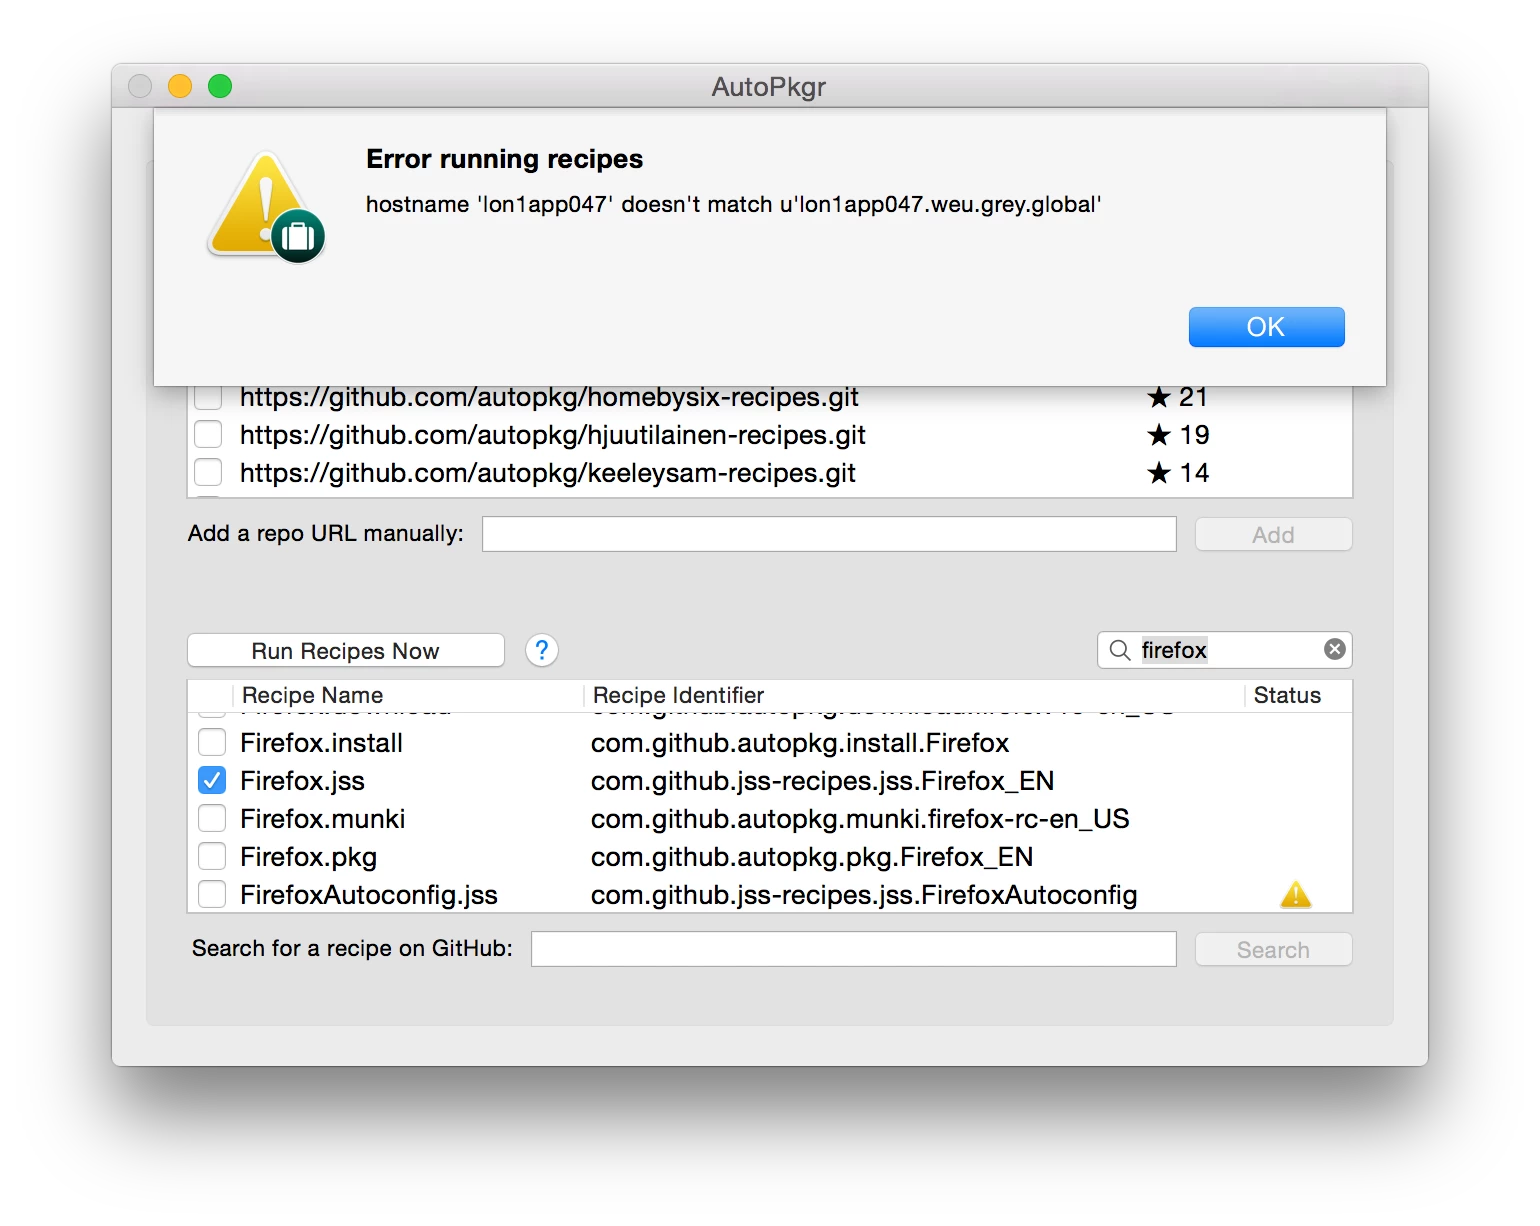The height and width of the screenshot is (1226, 1540).
Task: Click the Add repo button
Action: coord(1273,534)
